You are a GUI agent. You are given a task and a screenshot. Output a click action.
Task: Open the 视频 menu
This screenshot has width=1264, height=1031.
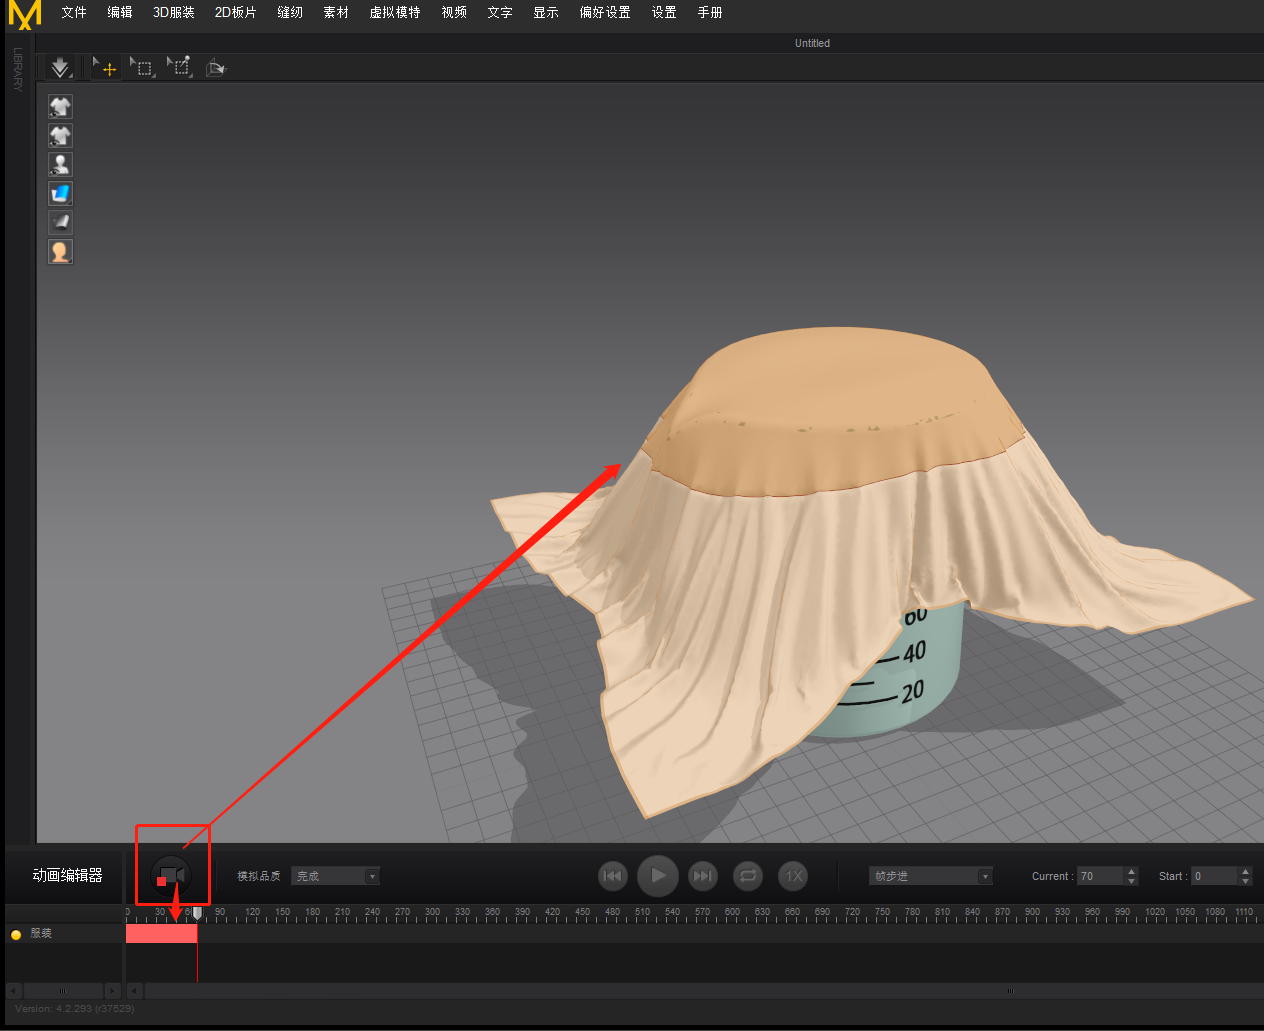point(454,12)
